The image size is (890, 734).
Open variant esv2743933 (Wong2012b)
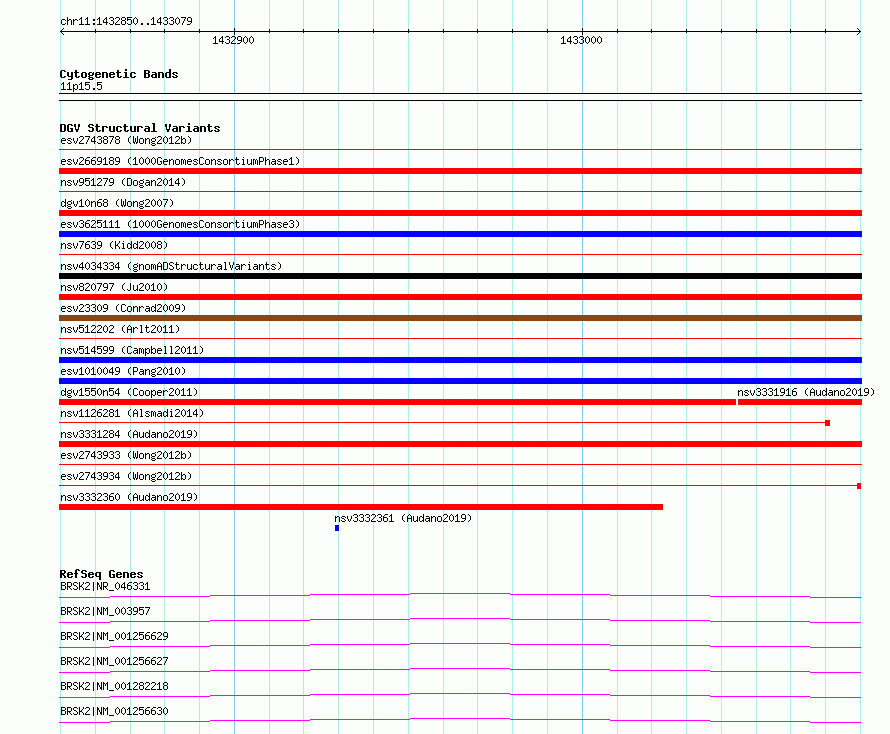[x=126, y=455]
